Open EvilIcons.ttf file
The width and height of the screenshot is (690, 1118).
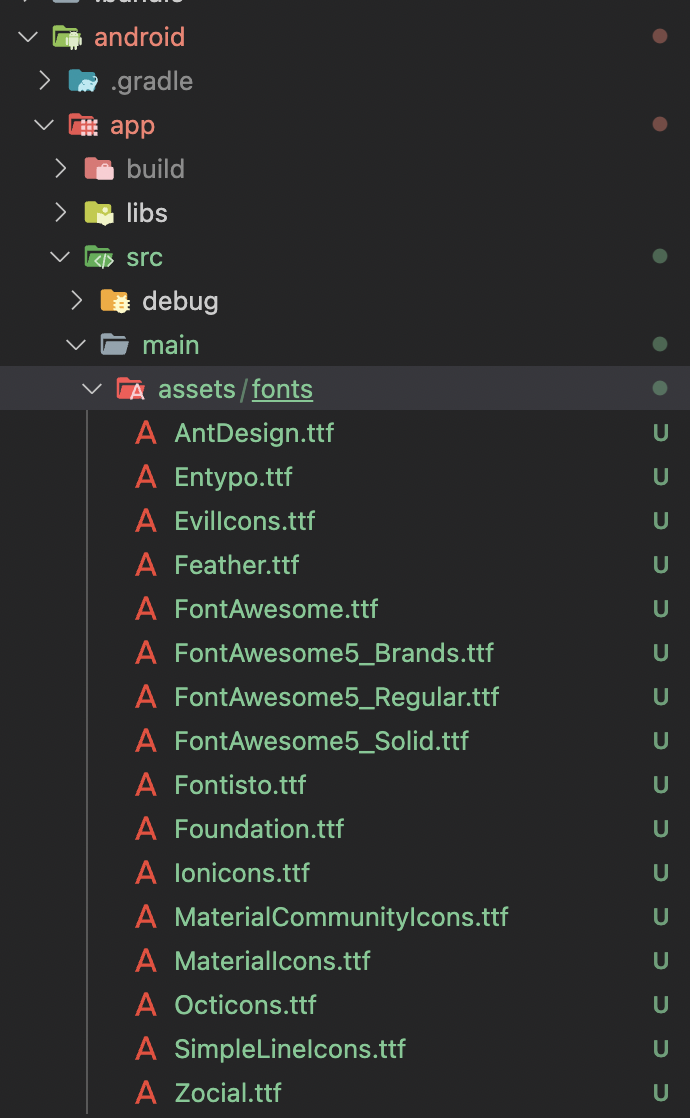point(244,521)
